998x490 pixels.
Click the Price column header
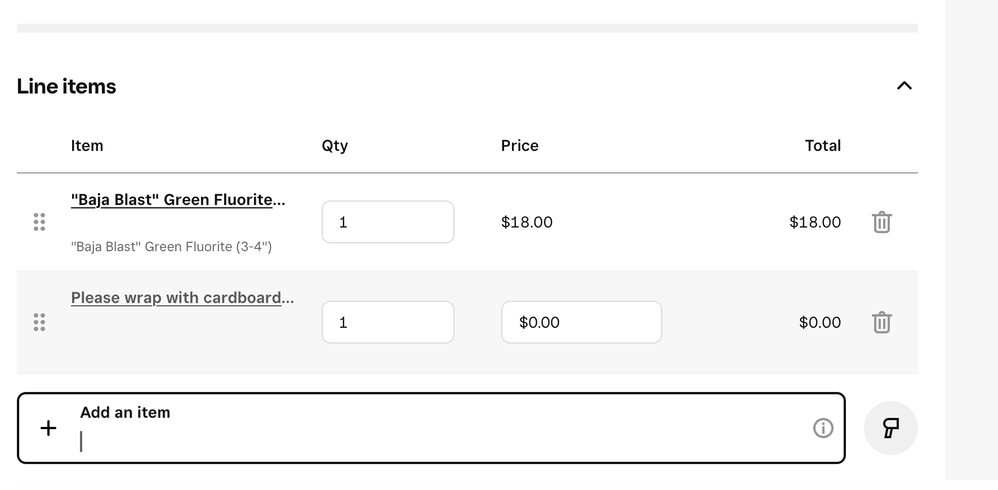[x=519, y=146]
